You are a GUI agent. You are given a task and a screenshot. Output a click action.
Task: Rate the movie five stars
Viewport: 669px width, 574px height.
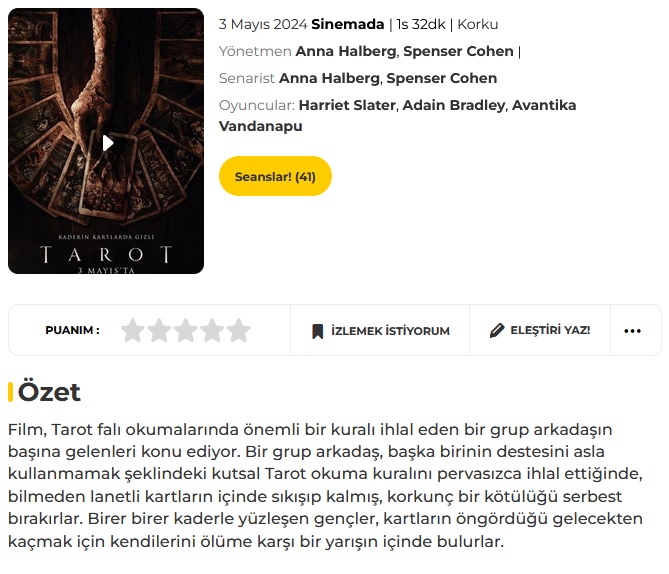(x=239, y=330)
